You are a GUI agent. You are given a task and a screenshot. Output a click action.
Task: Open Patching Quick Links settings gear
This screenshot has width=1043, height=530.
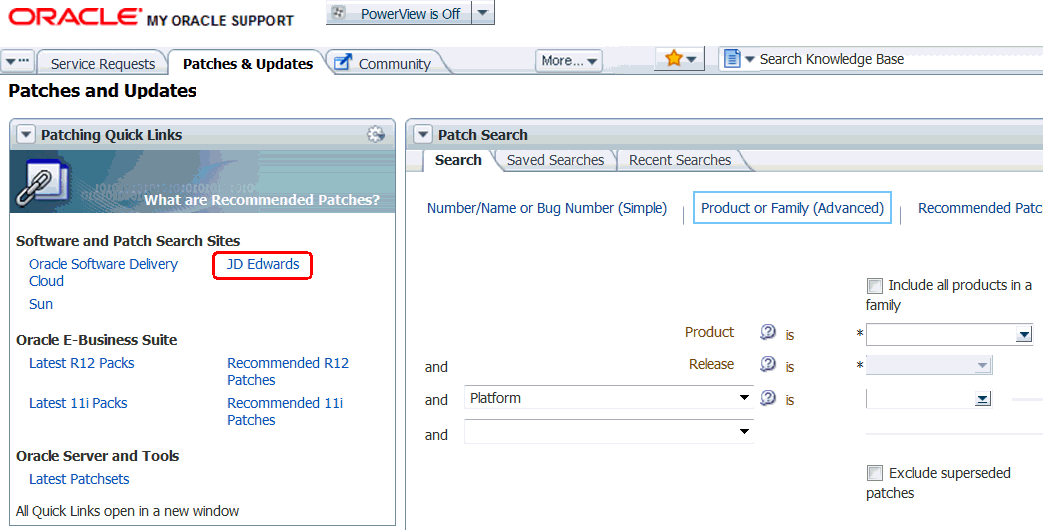376,134
